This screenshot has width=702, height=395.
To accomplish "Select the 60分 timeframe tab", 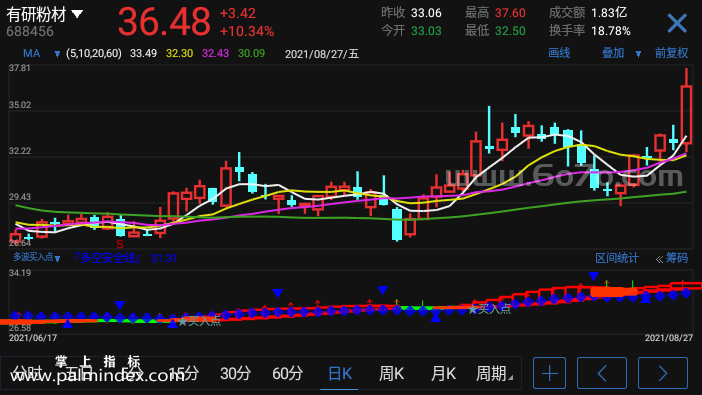I will click(x=287, y=374).
